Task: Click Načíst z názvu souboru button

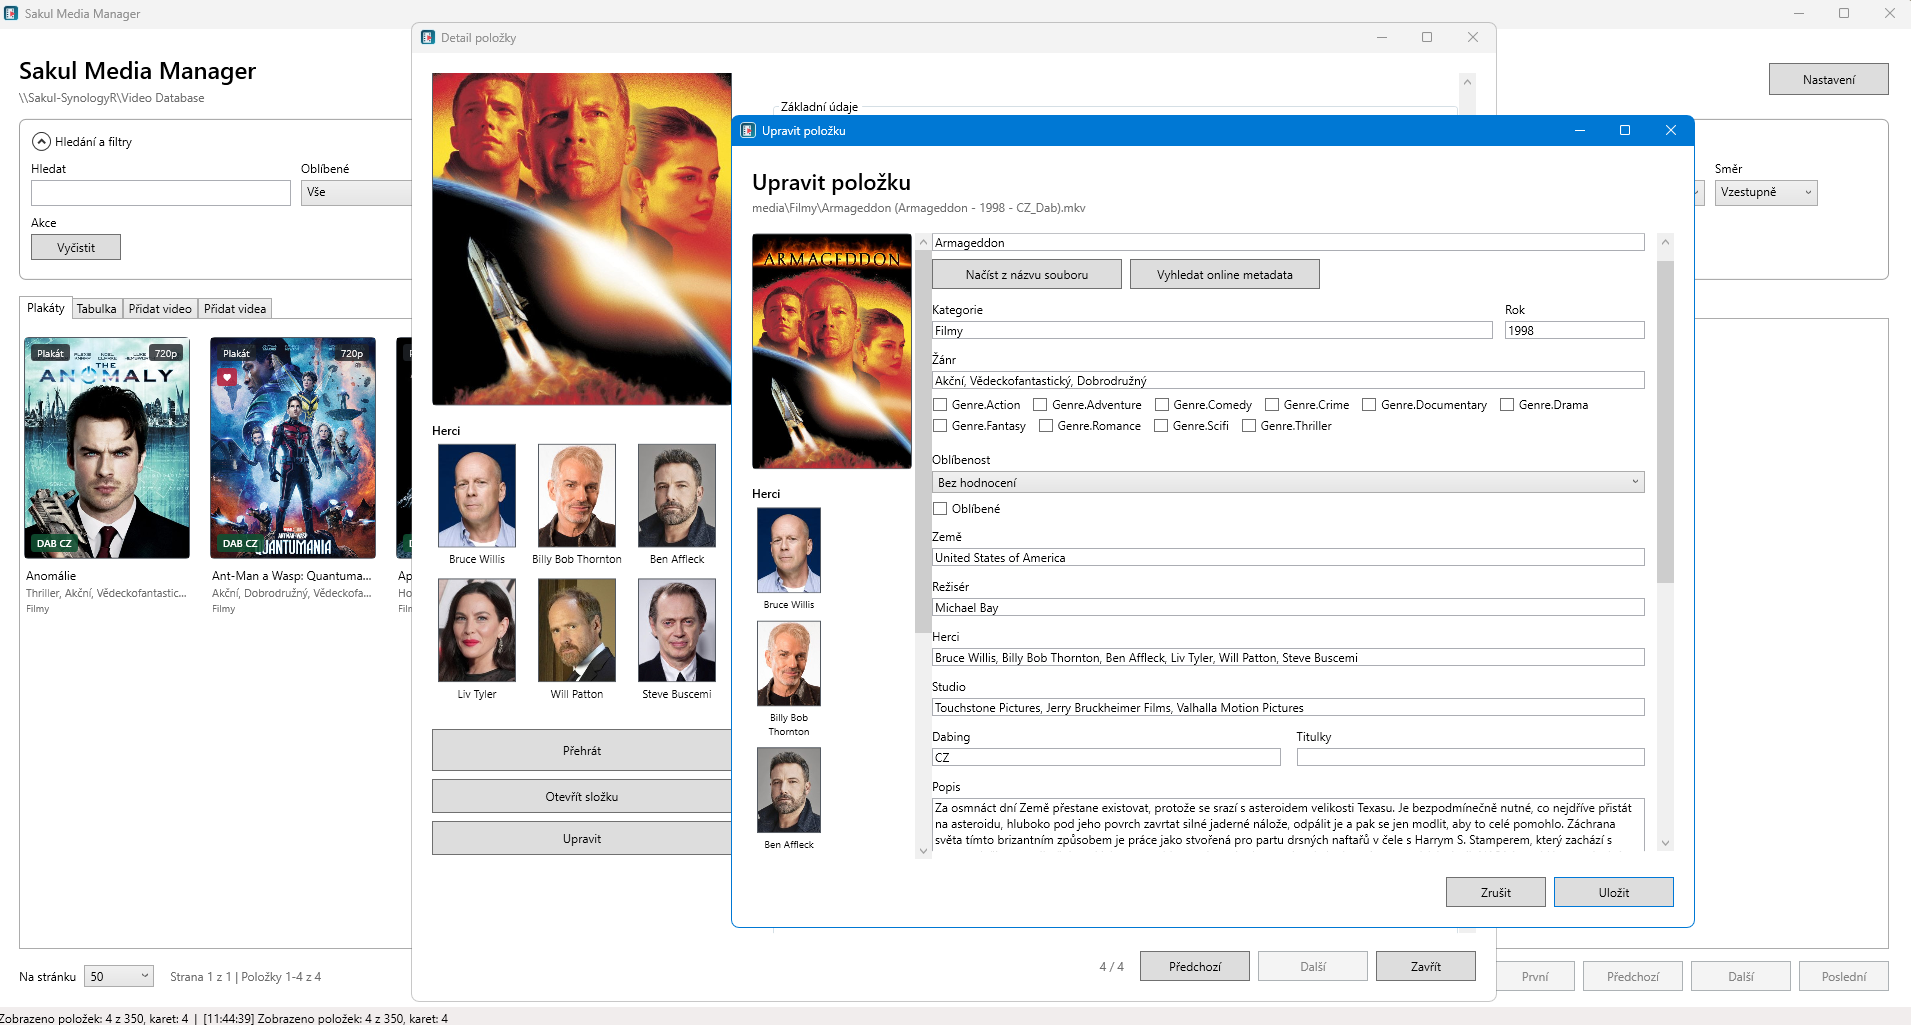Action: (x=1027, y=275)
